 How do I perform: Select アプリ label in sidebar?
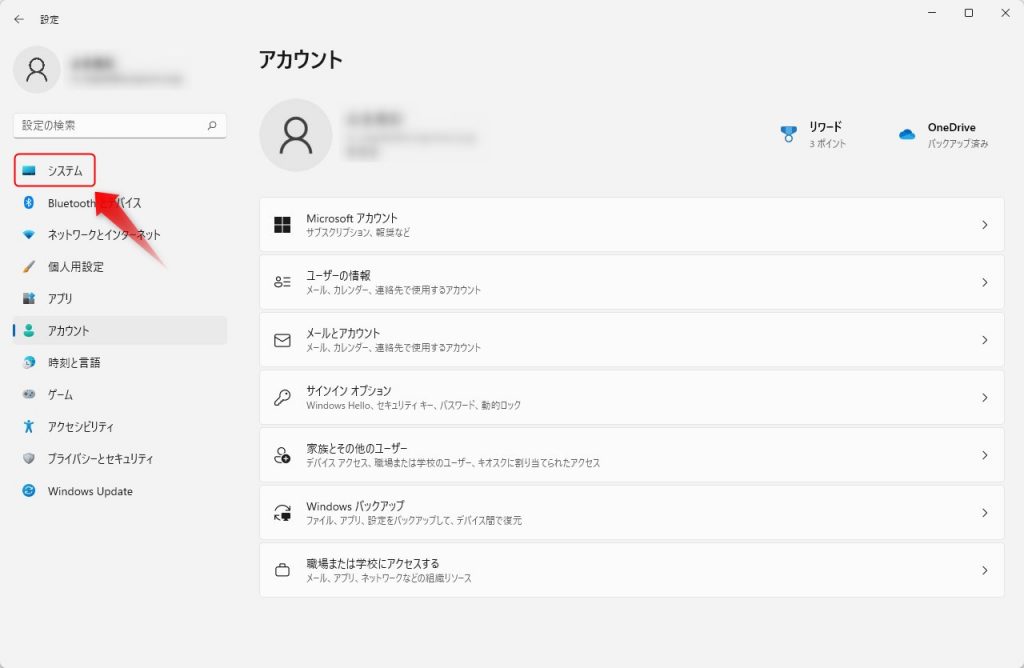pyautogui.click(x=60, y=298)
